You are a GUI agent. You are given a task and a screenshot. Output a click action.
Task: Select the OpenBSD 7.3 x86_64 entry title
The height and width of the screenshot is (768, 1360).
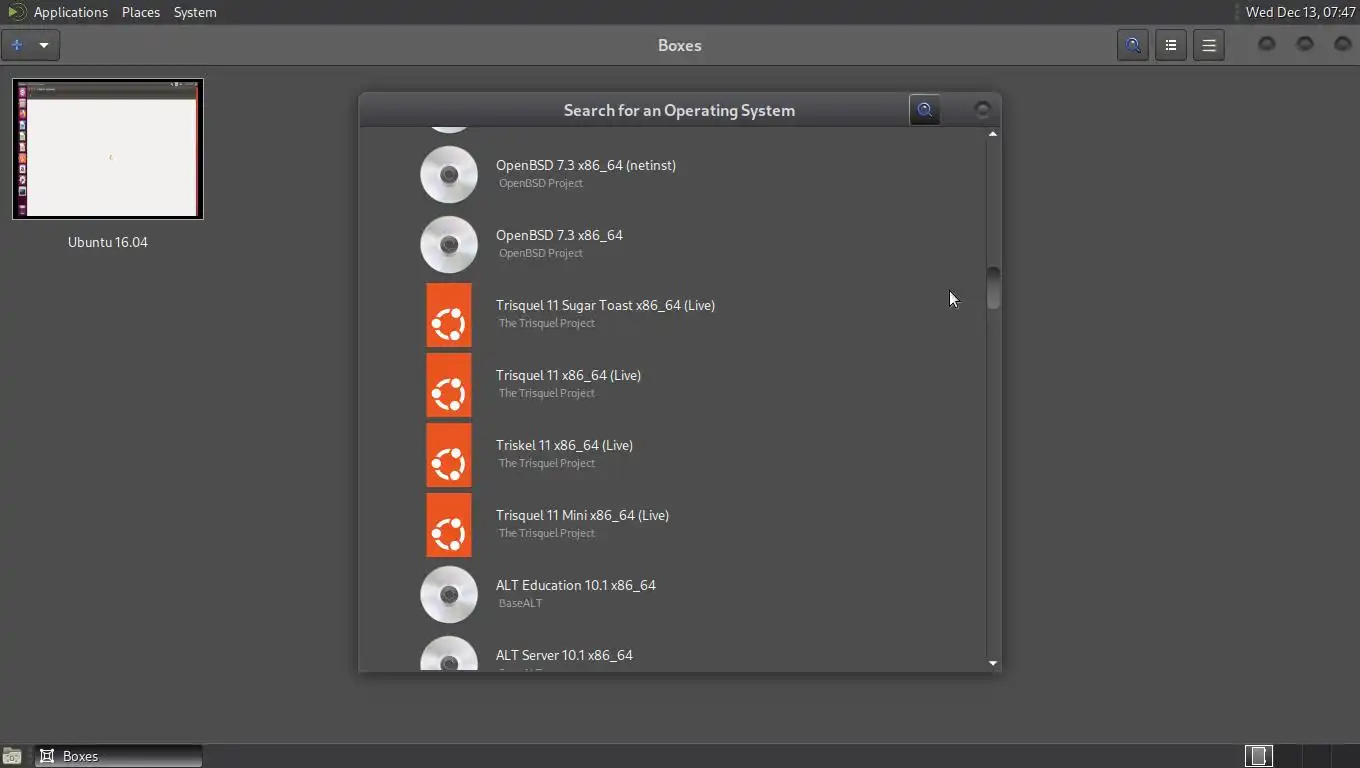coord(559,235)
